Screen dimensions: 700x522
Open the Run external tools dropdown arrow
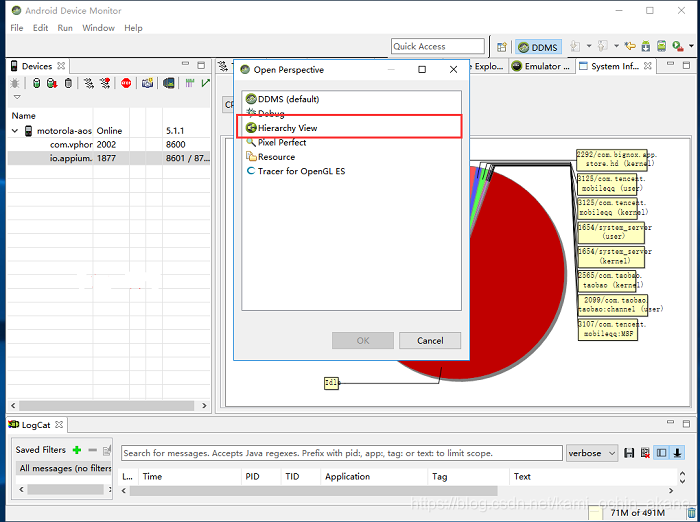click(x=691, y=46)
